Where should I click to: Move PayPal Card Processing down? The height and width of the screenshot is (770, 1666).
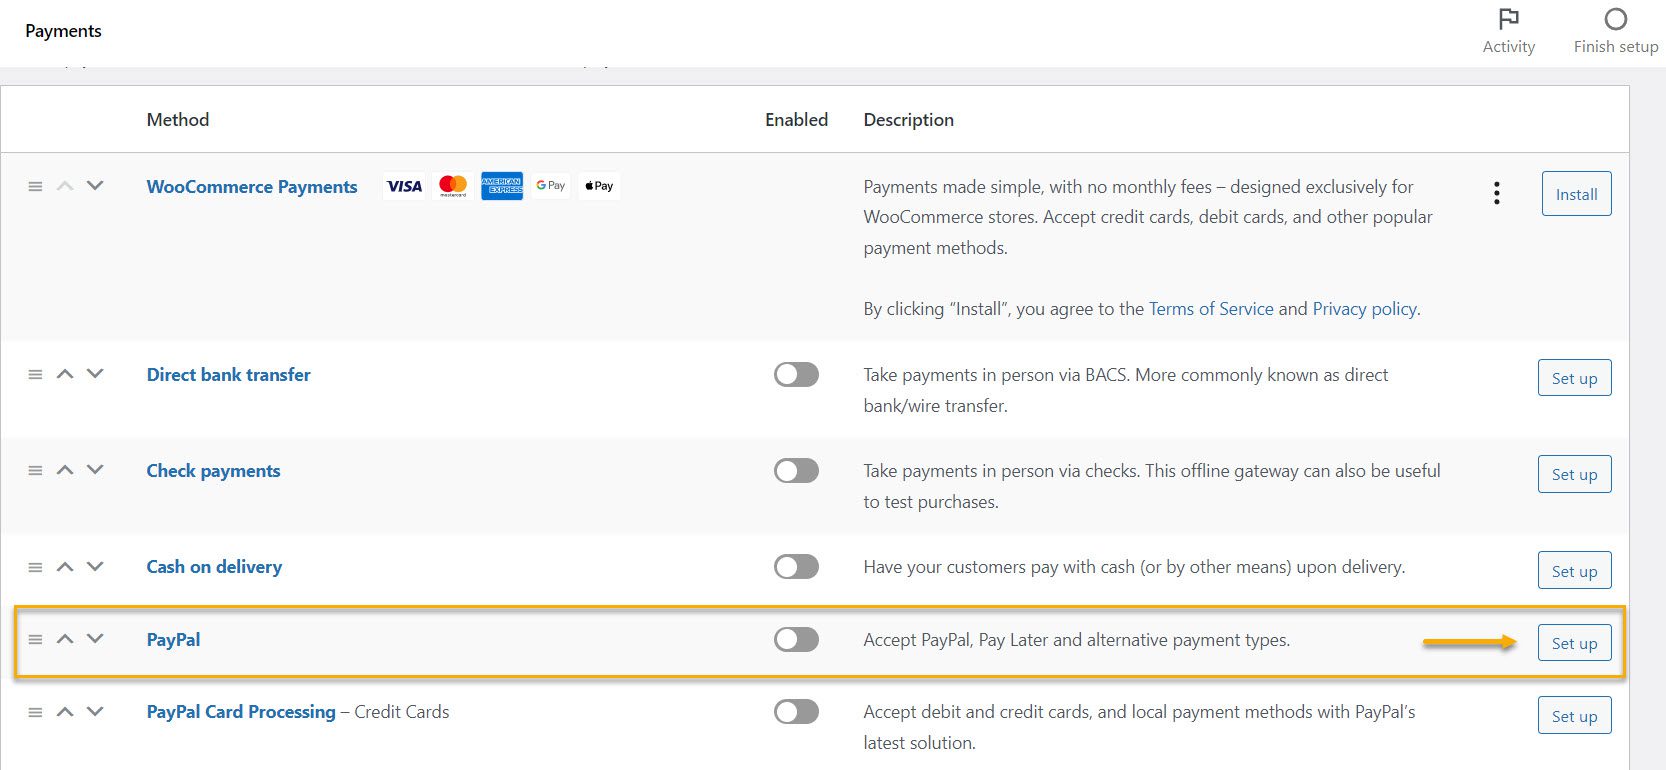coord(95,712)
